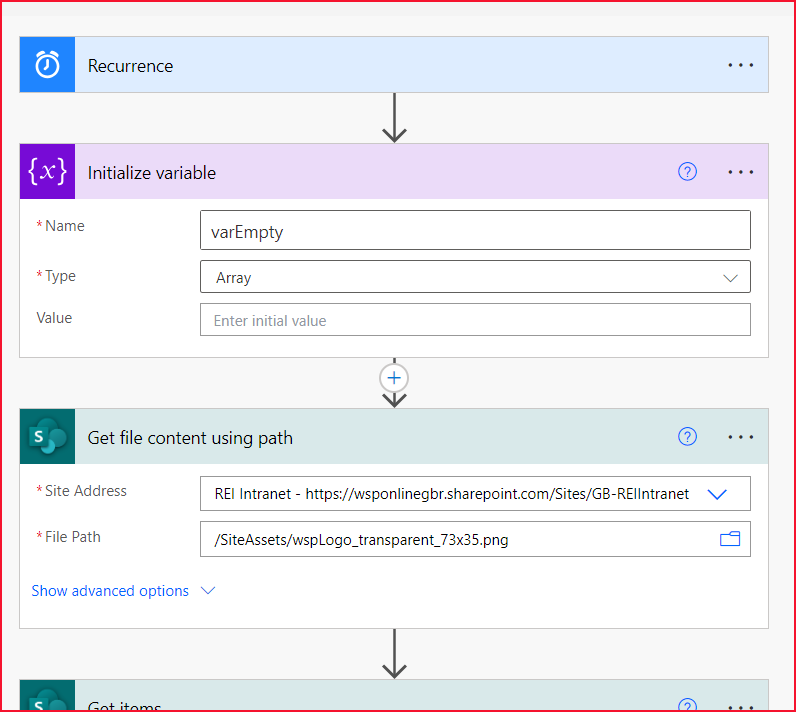Expand the Site Address dropdown
796x712 pixels.
coord(717,494)
